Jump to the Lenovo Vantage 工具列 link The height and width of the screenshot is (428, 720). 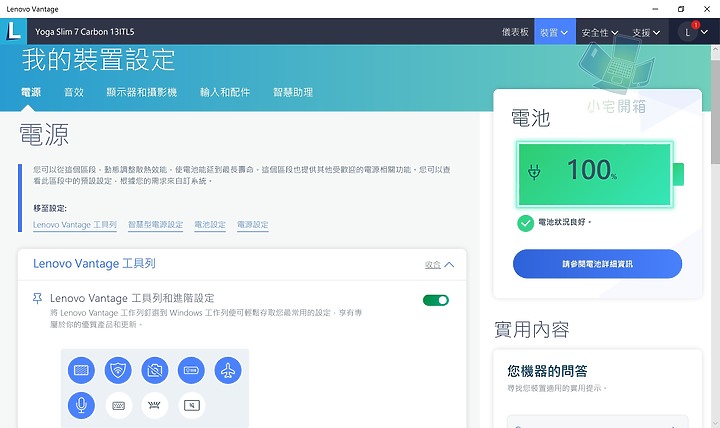(75, 225)
